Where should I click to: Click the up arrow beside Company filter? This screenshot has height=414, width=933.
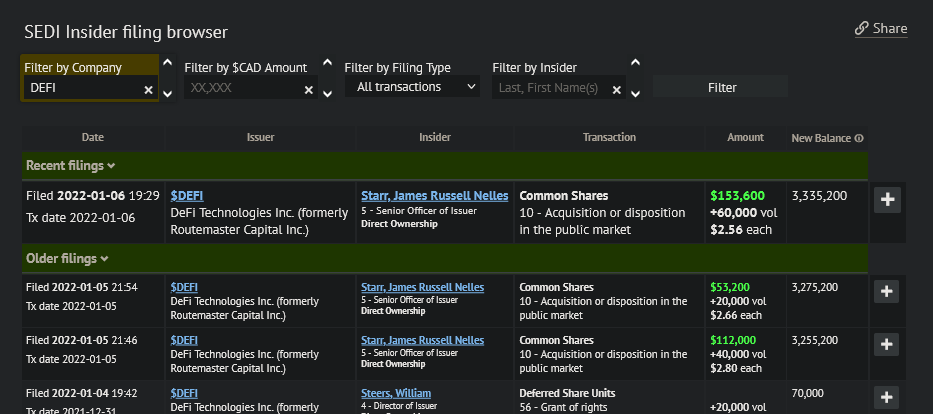point(167,63)
